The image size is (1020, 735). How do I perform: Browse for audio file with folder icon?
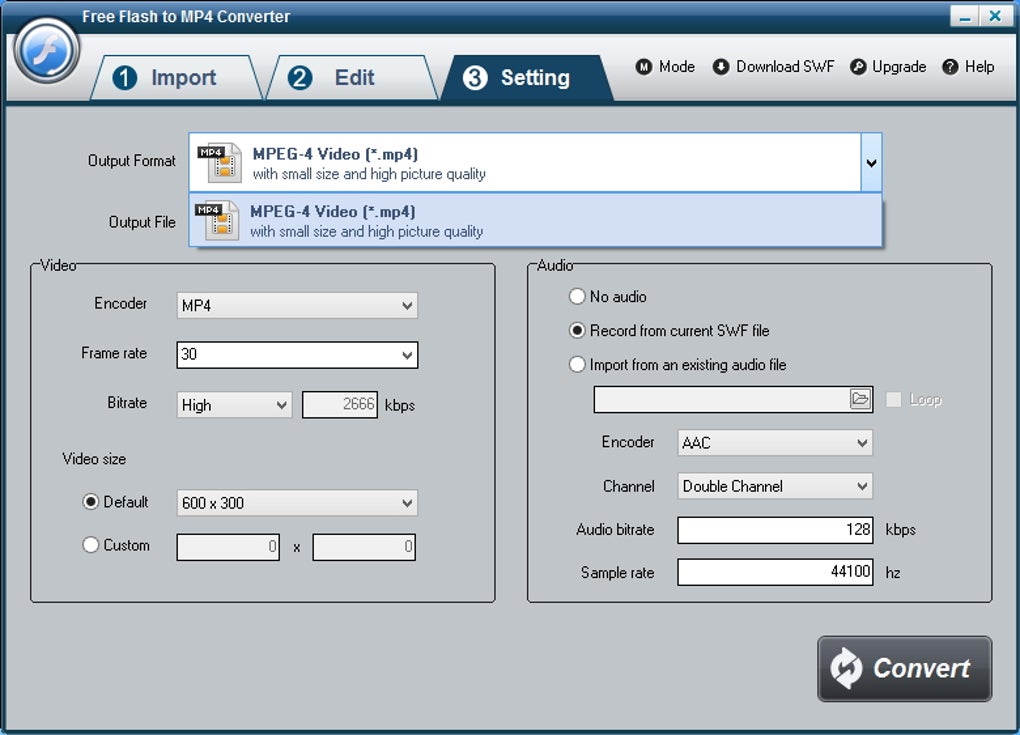point(860,399)
